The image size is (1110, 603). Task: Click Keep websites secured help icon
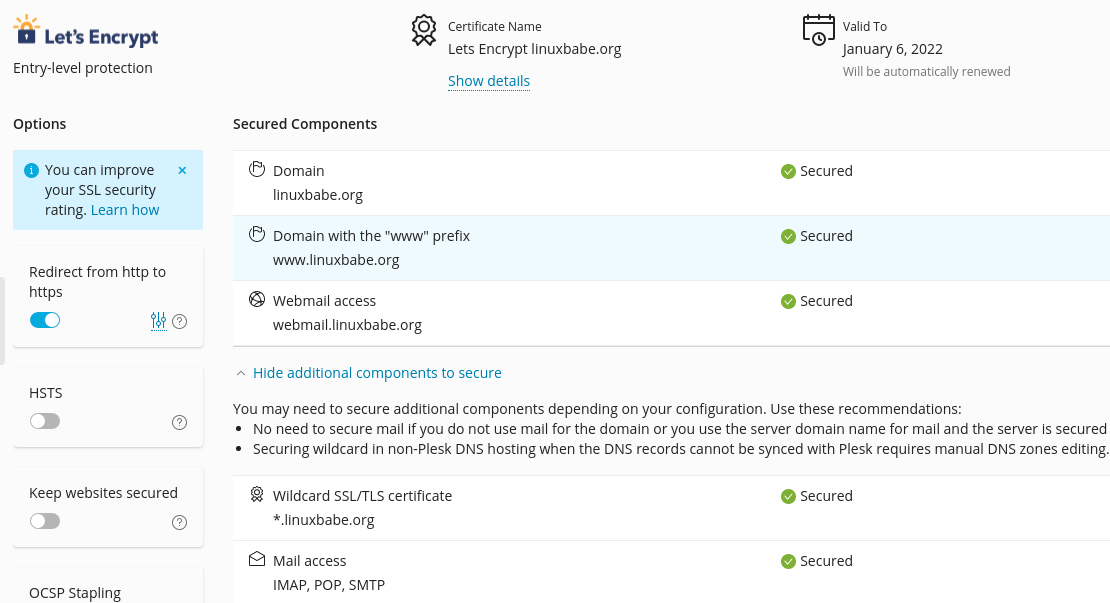(180, 522)
